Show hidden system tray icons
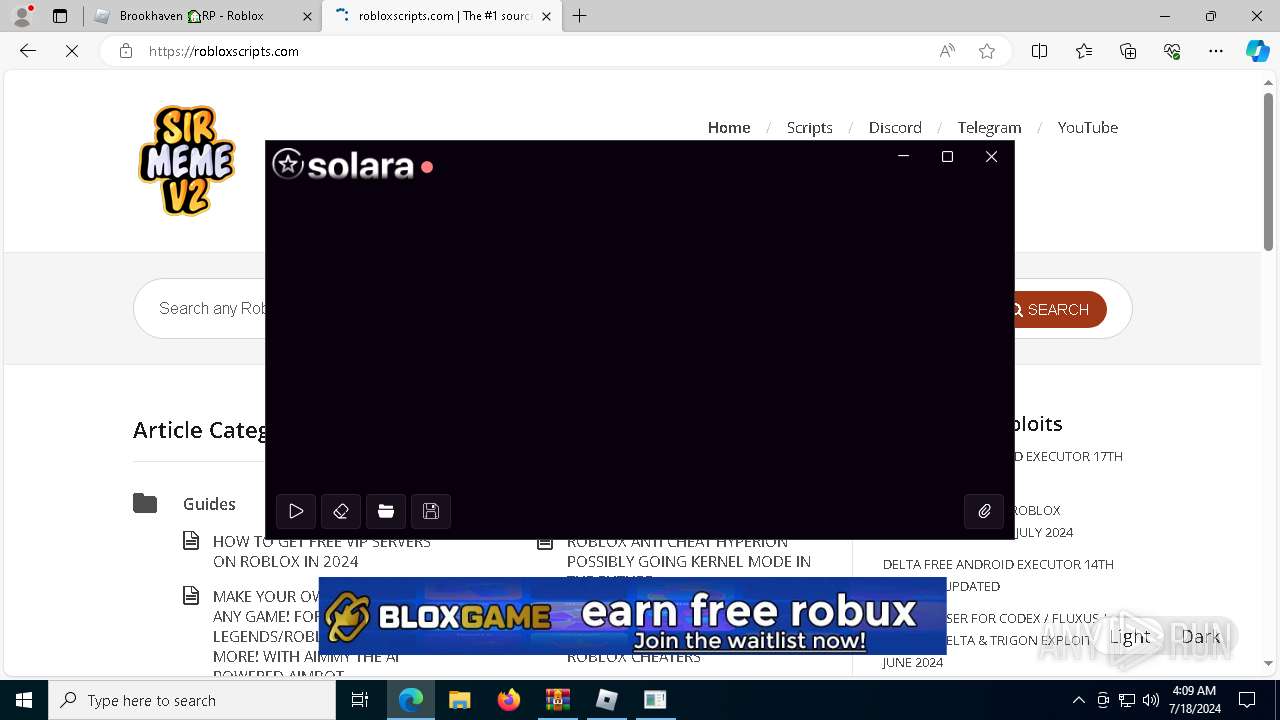Image resolution: width=1280 pixels, height=720 pixels. click(1078, 700)
